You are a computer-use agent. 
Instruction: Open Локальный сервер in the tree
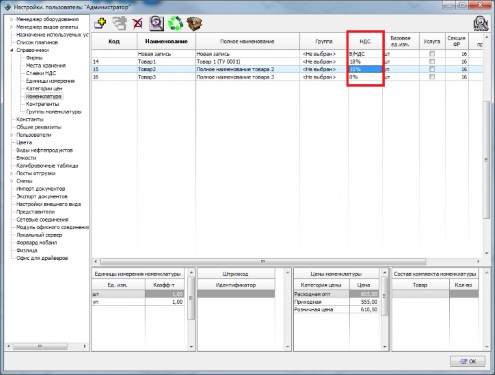point(39,235)
